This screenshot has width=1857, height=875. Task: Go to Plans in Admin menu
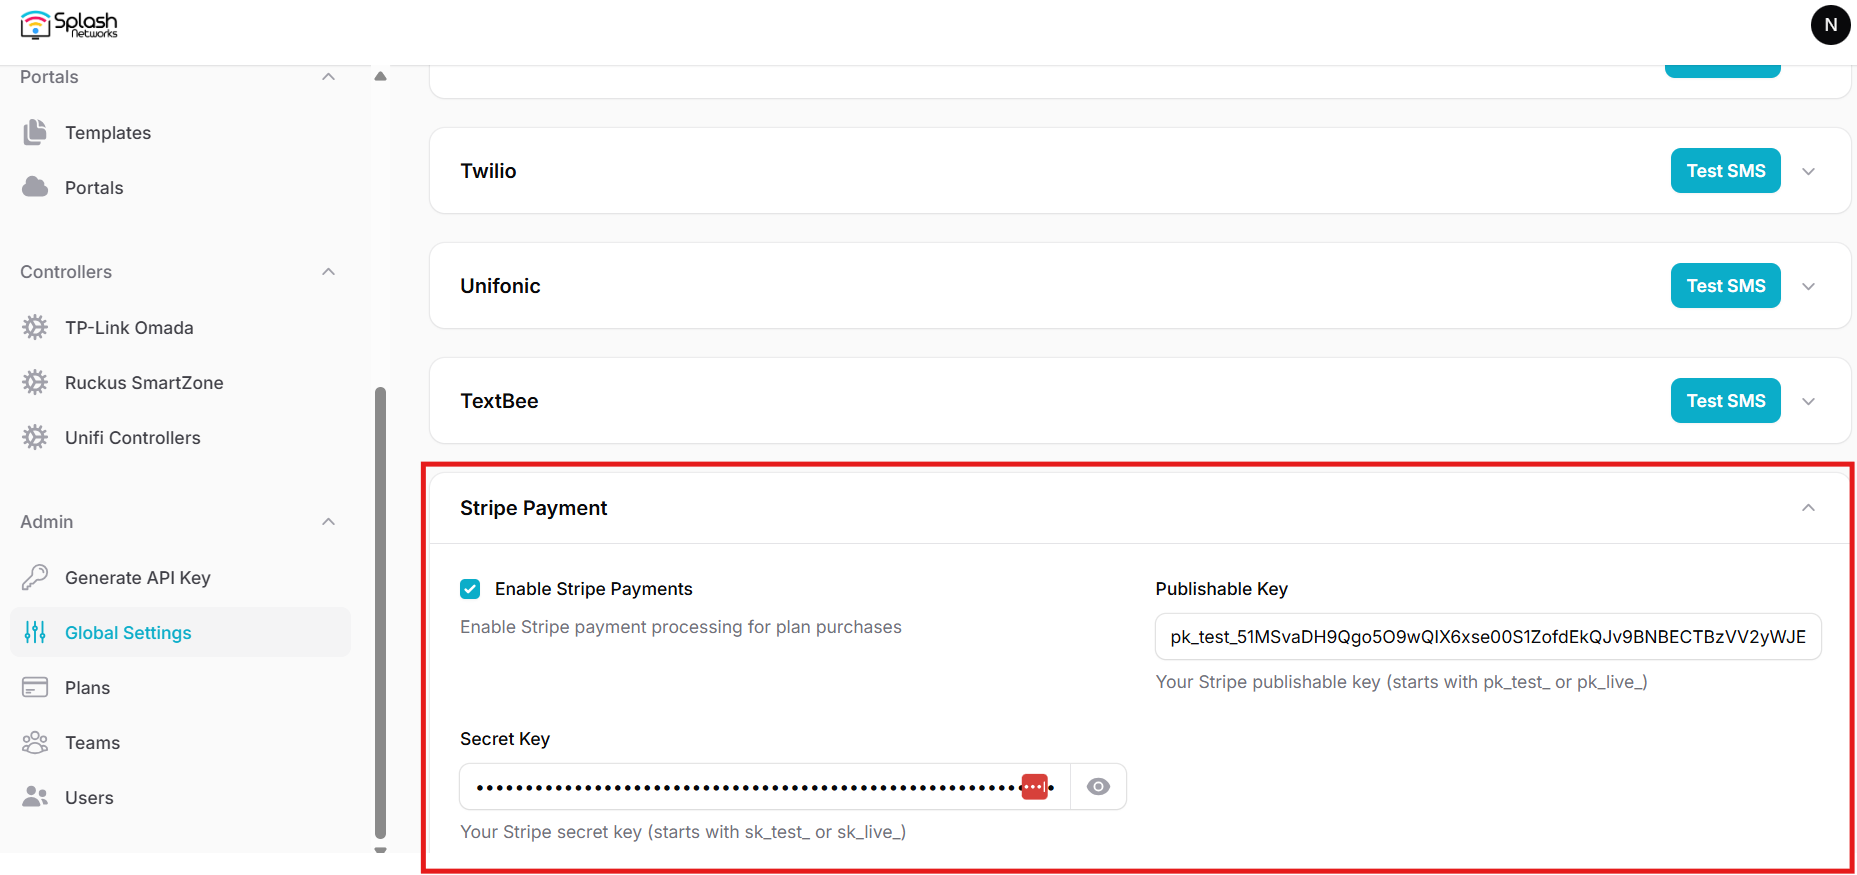pyautogui.click(x=87, y=687)
